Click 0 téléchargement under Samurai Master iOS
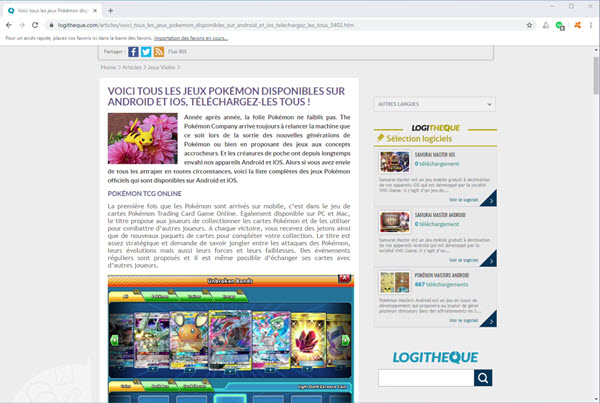 (x=437, y=164)
